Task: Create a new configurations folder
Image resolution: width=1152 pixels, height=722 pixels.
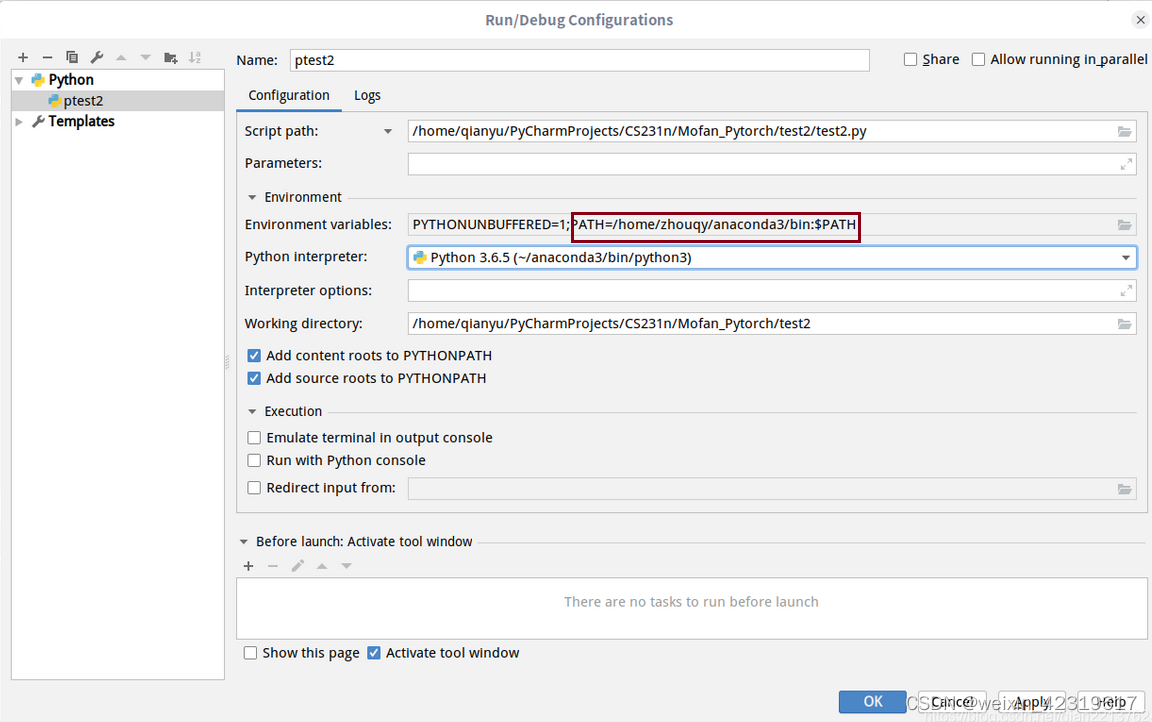Action: pyautogui.click(x=172, y=57)
